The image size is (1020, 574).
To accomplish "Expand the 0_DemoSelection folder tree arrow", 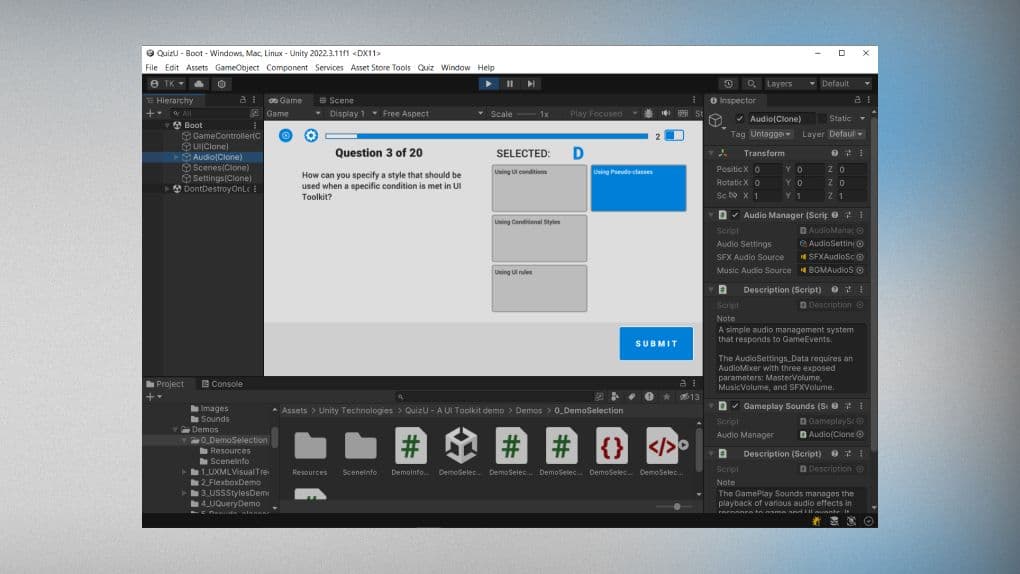I will [x=184, y=440].
